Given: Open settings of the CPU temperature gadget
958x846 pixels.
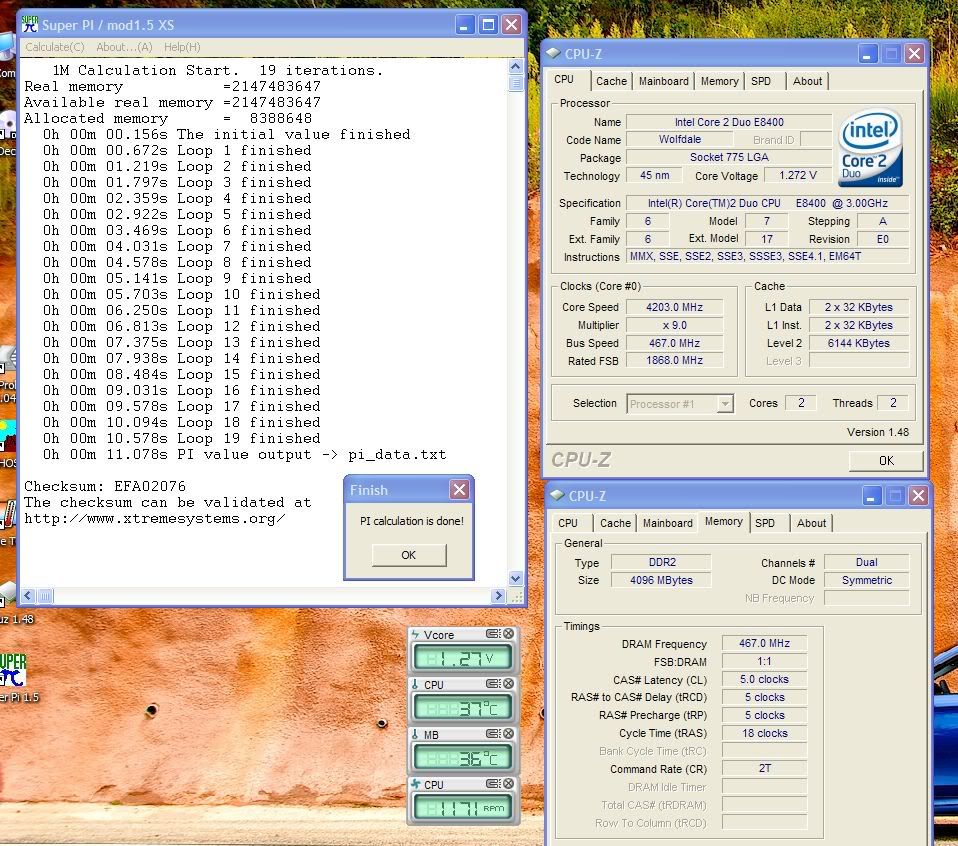Looking at the screenshot, I should [x=492, y=684].
